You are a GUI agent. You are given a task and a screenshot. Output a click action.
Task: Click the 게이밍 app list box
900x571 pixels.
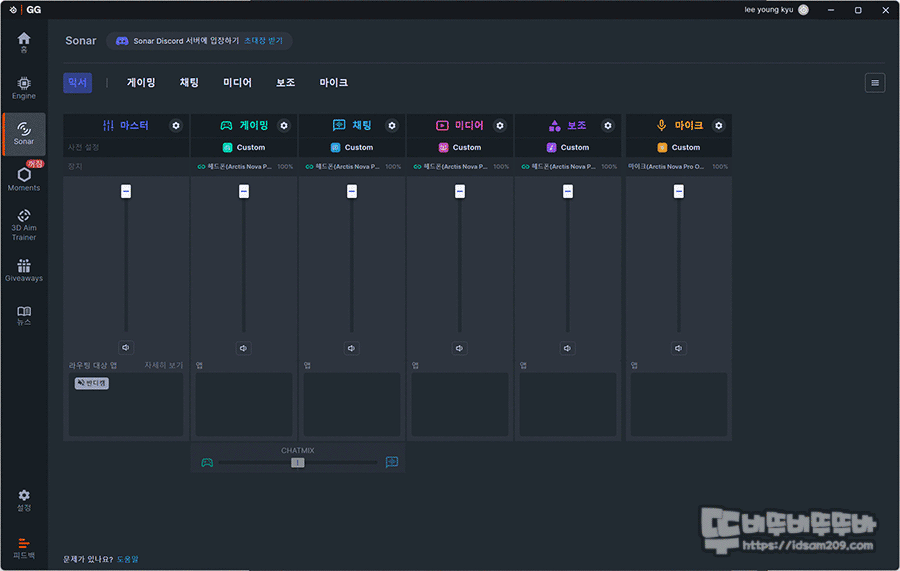click(244, 404)
